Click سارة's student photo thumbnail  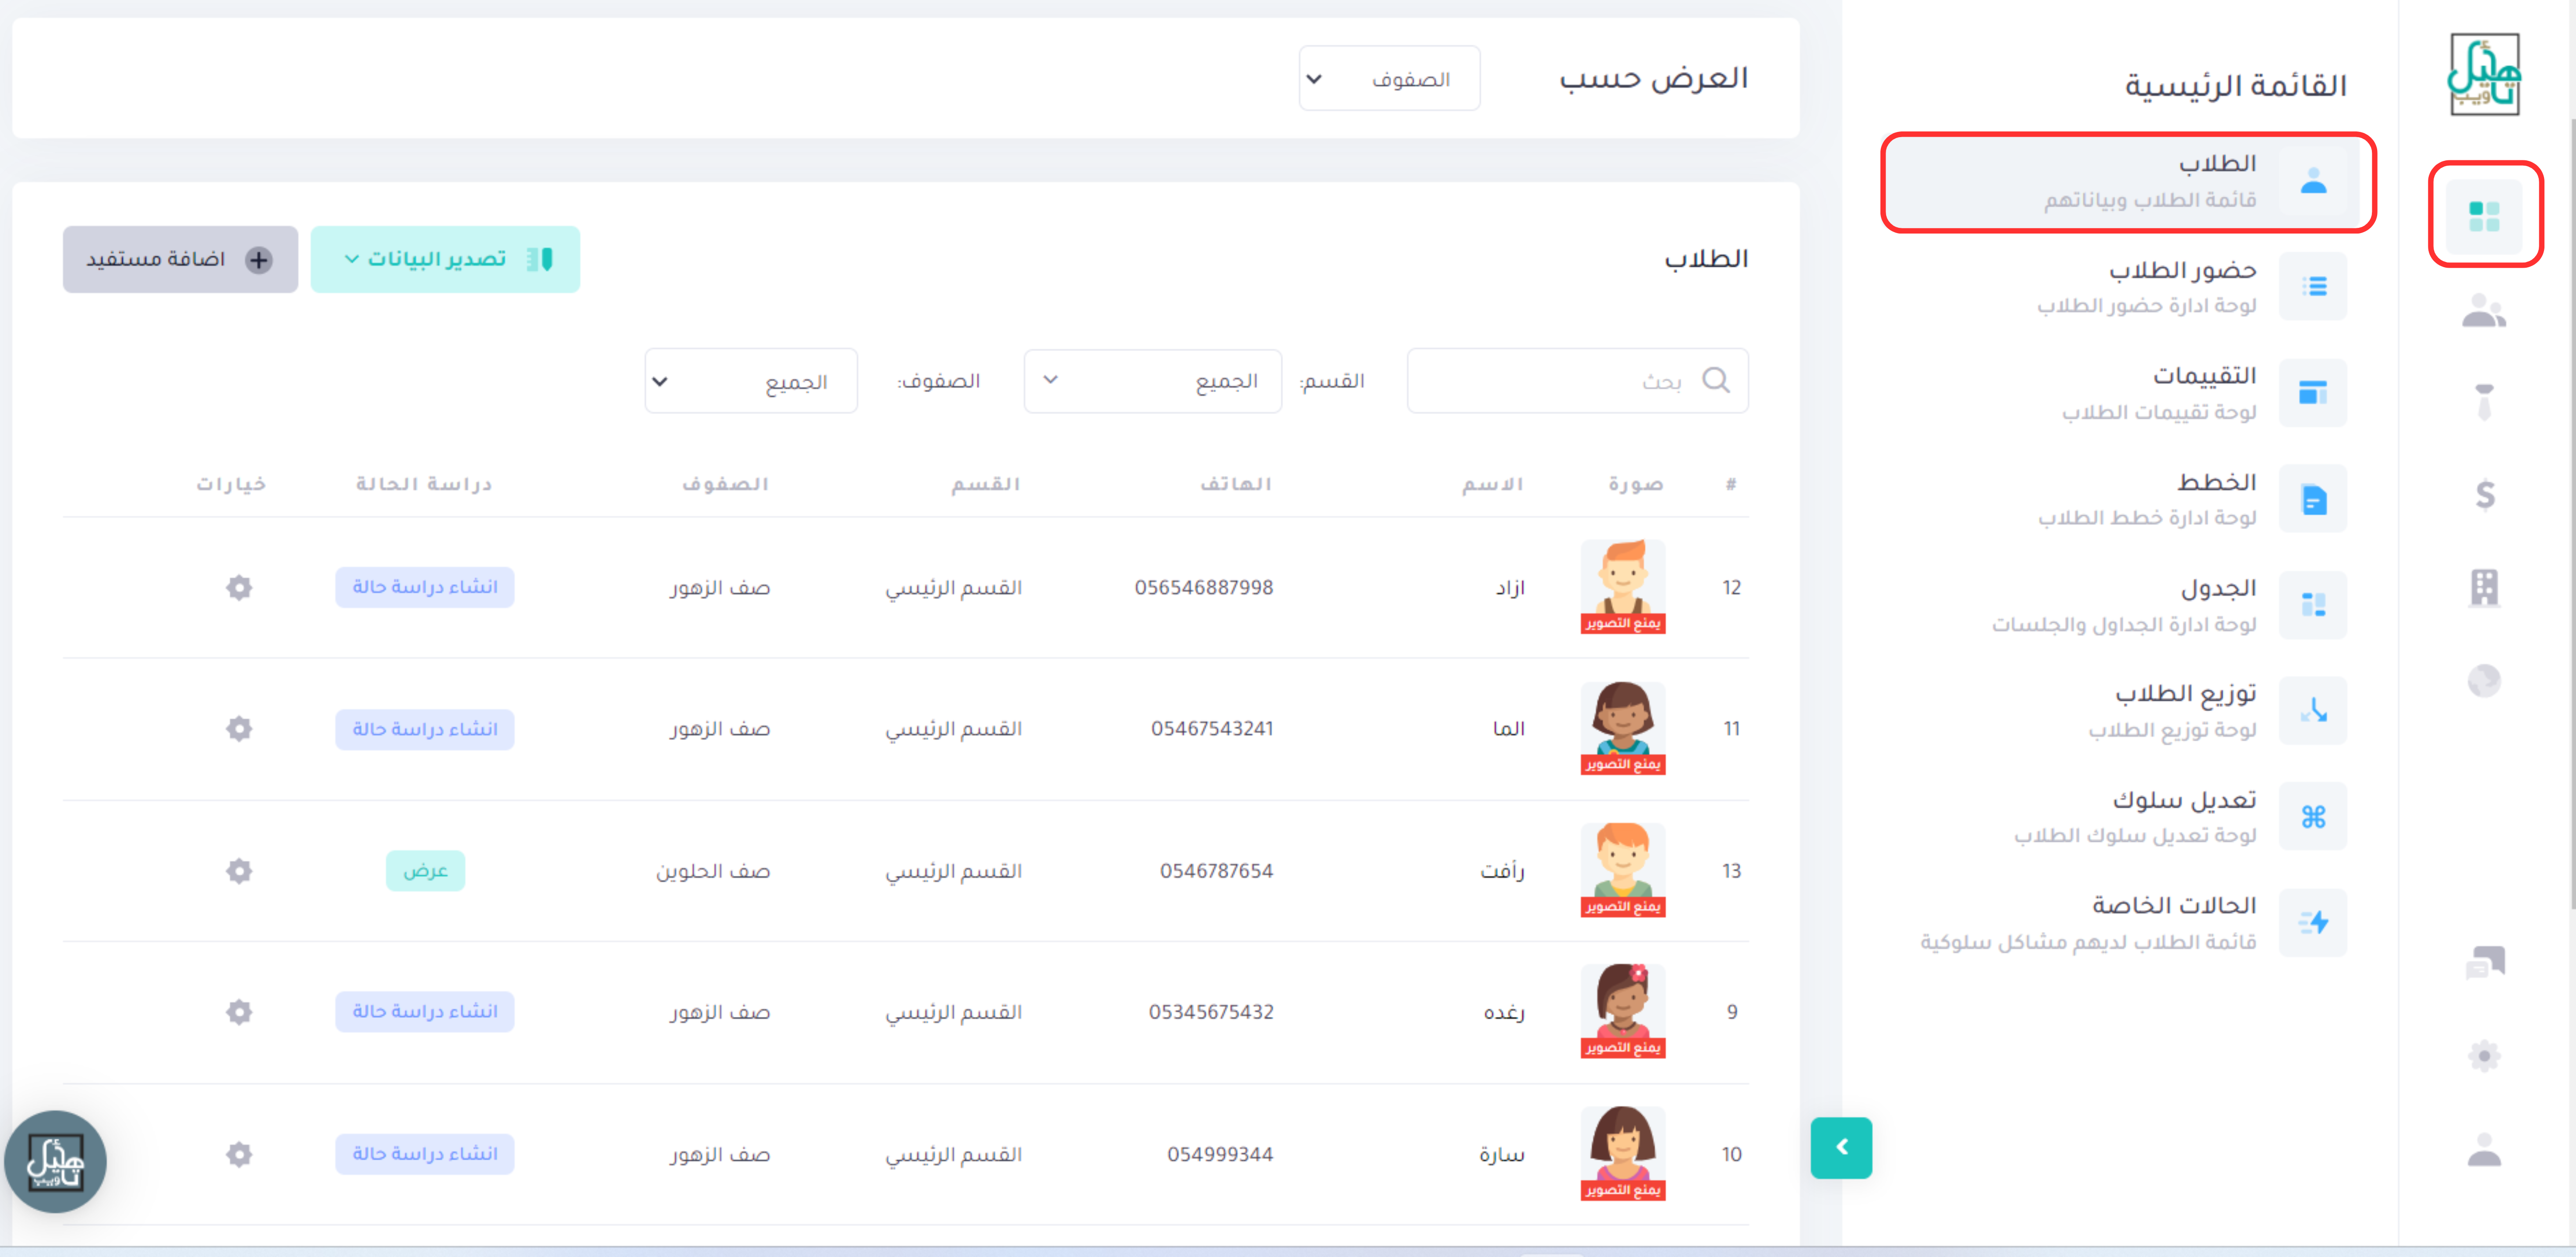(x=1622, y=1153)
